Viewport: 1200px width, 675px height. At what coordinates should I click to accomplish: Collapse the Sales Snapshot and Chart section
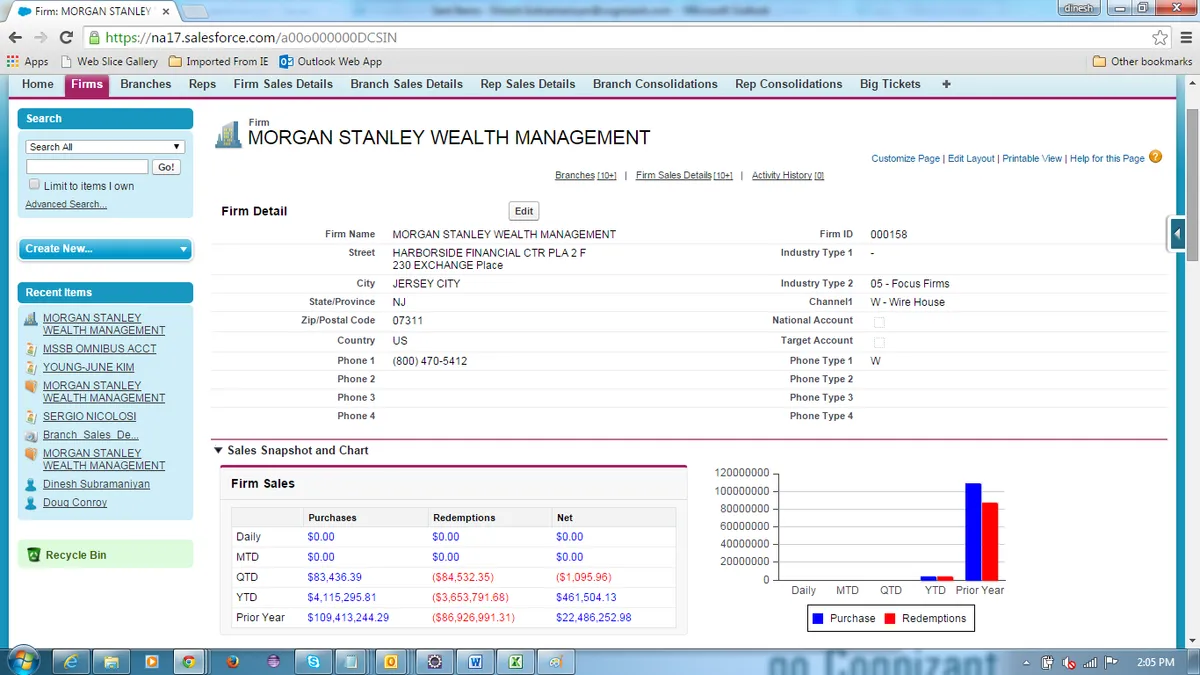point(219,451)
